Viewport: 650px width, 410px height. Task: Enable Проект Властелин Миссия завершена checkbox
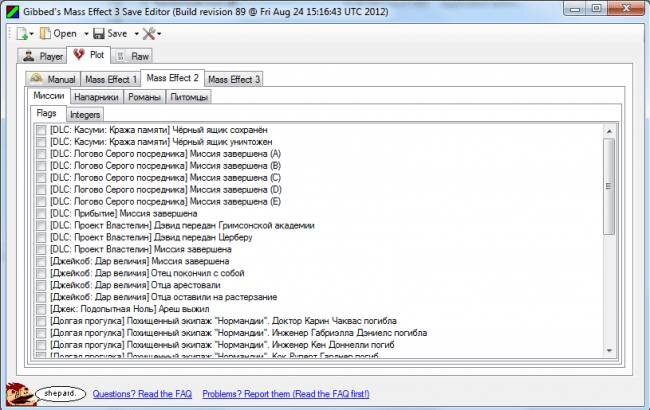[41, 250]
